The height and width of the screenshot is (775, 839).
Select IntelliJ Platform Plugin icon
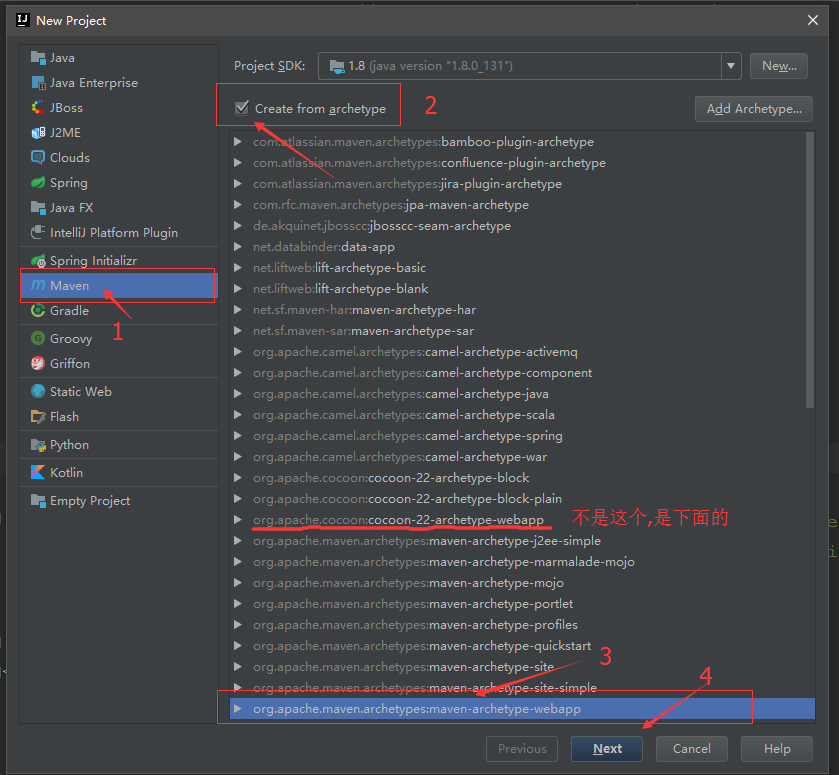[38, 232]
